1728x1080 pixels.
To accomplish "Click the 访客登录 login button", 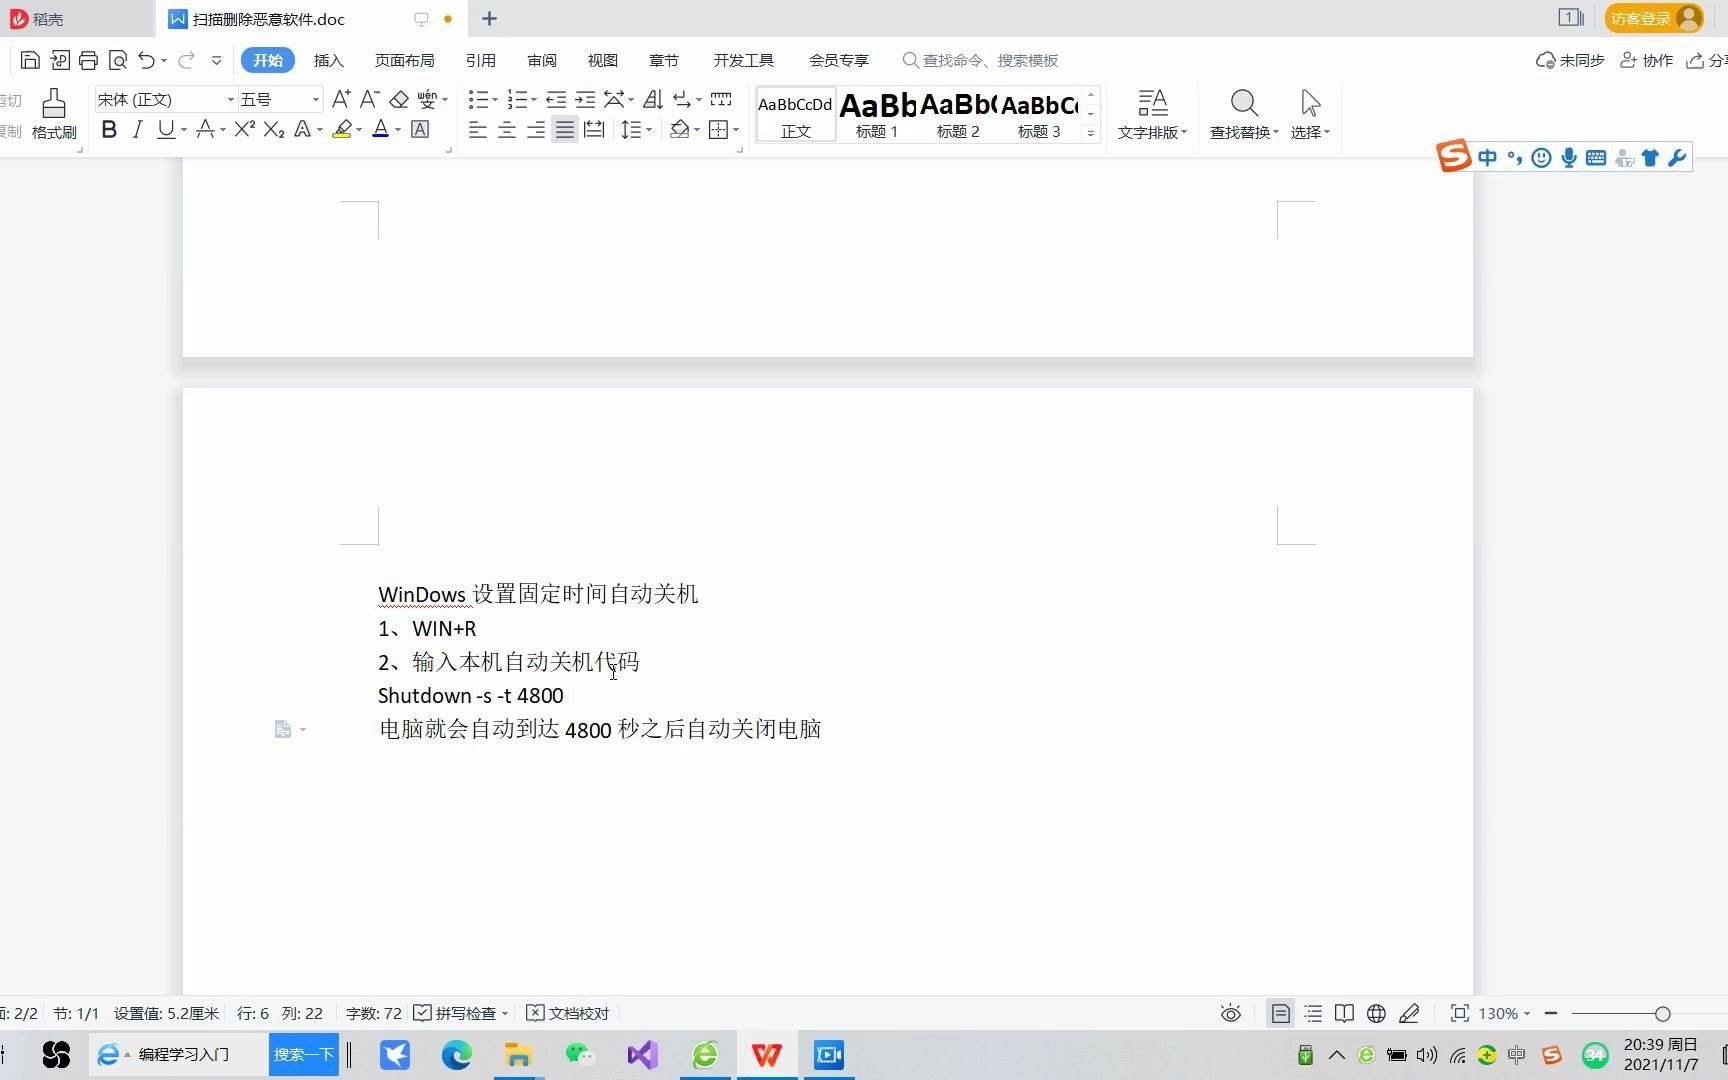I will [x=1654, y=18].
